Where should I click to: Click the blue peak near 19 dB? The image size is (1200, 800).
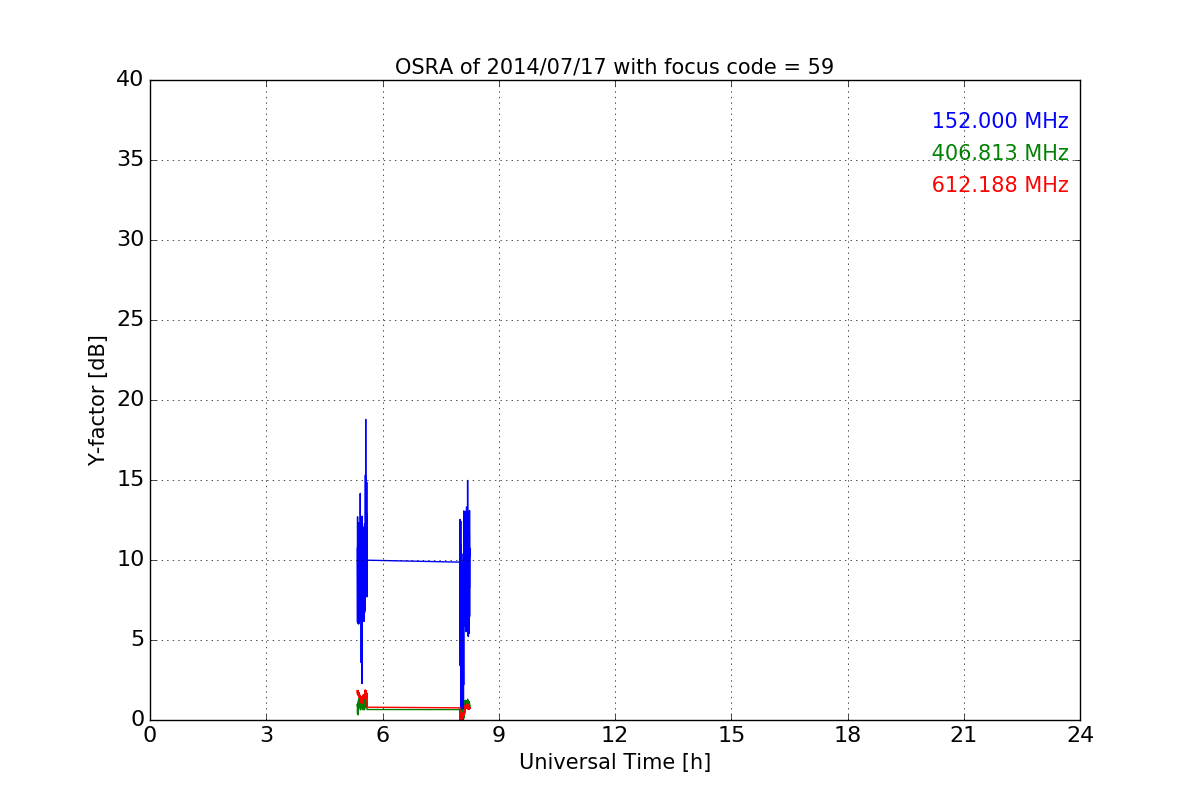pyautogui.click(x=366, y=421)
